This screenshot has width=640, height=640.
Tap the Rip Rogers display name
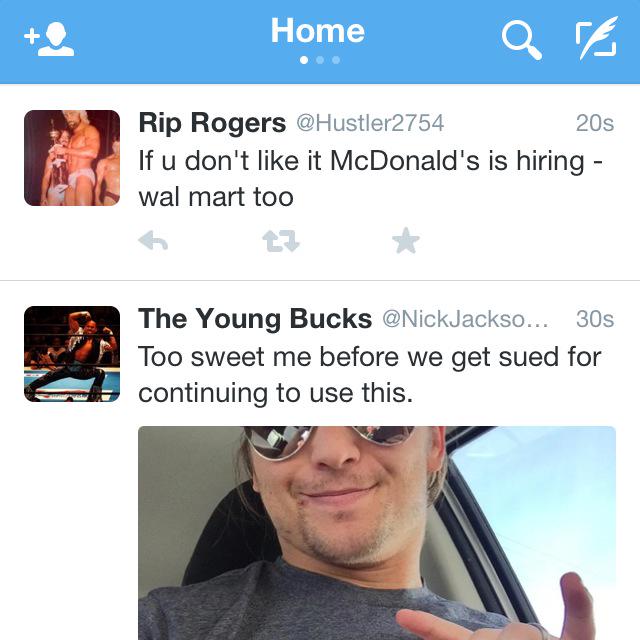point(211,123)
